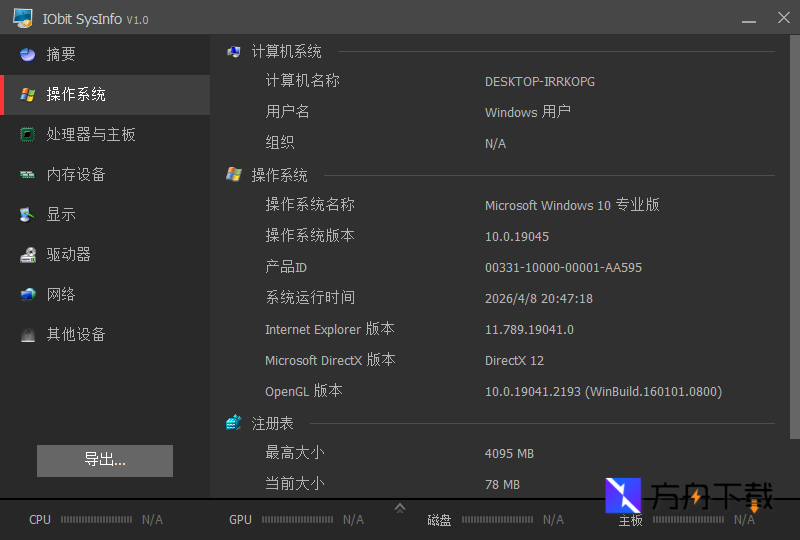Click the IObit SysInfo app logo icon
800x540 pixels.
click(x=23, y=18)
